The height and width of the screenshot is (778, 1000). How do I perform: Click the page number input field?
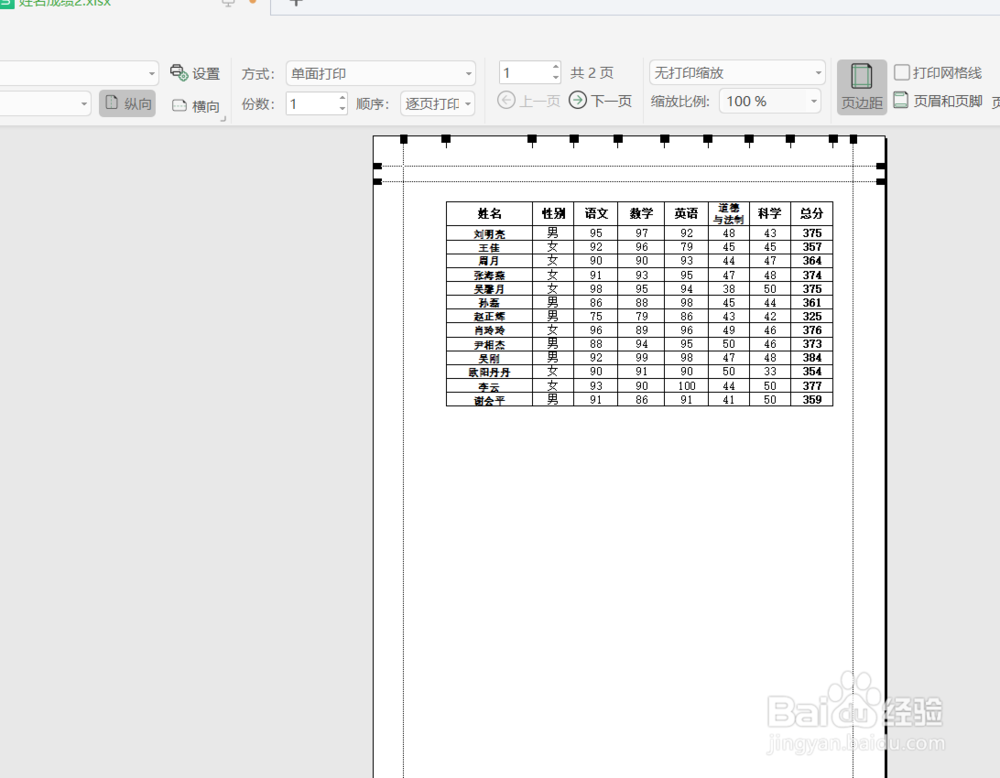point(526,73)
